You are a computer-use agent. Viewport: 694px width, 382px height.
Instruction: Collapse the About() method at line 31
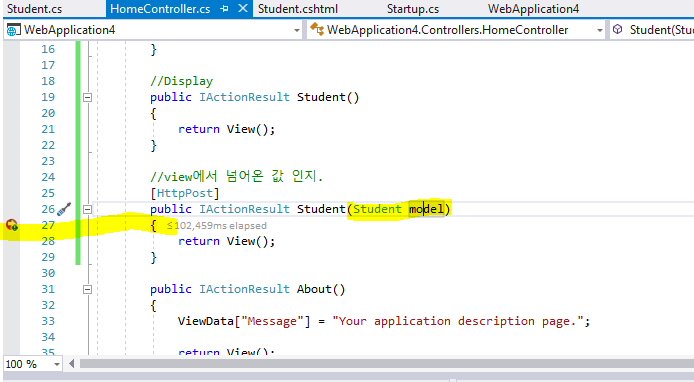[x=88, y=289]
